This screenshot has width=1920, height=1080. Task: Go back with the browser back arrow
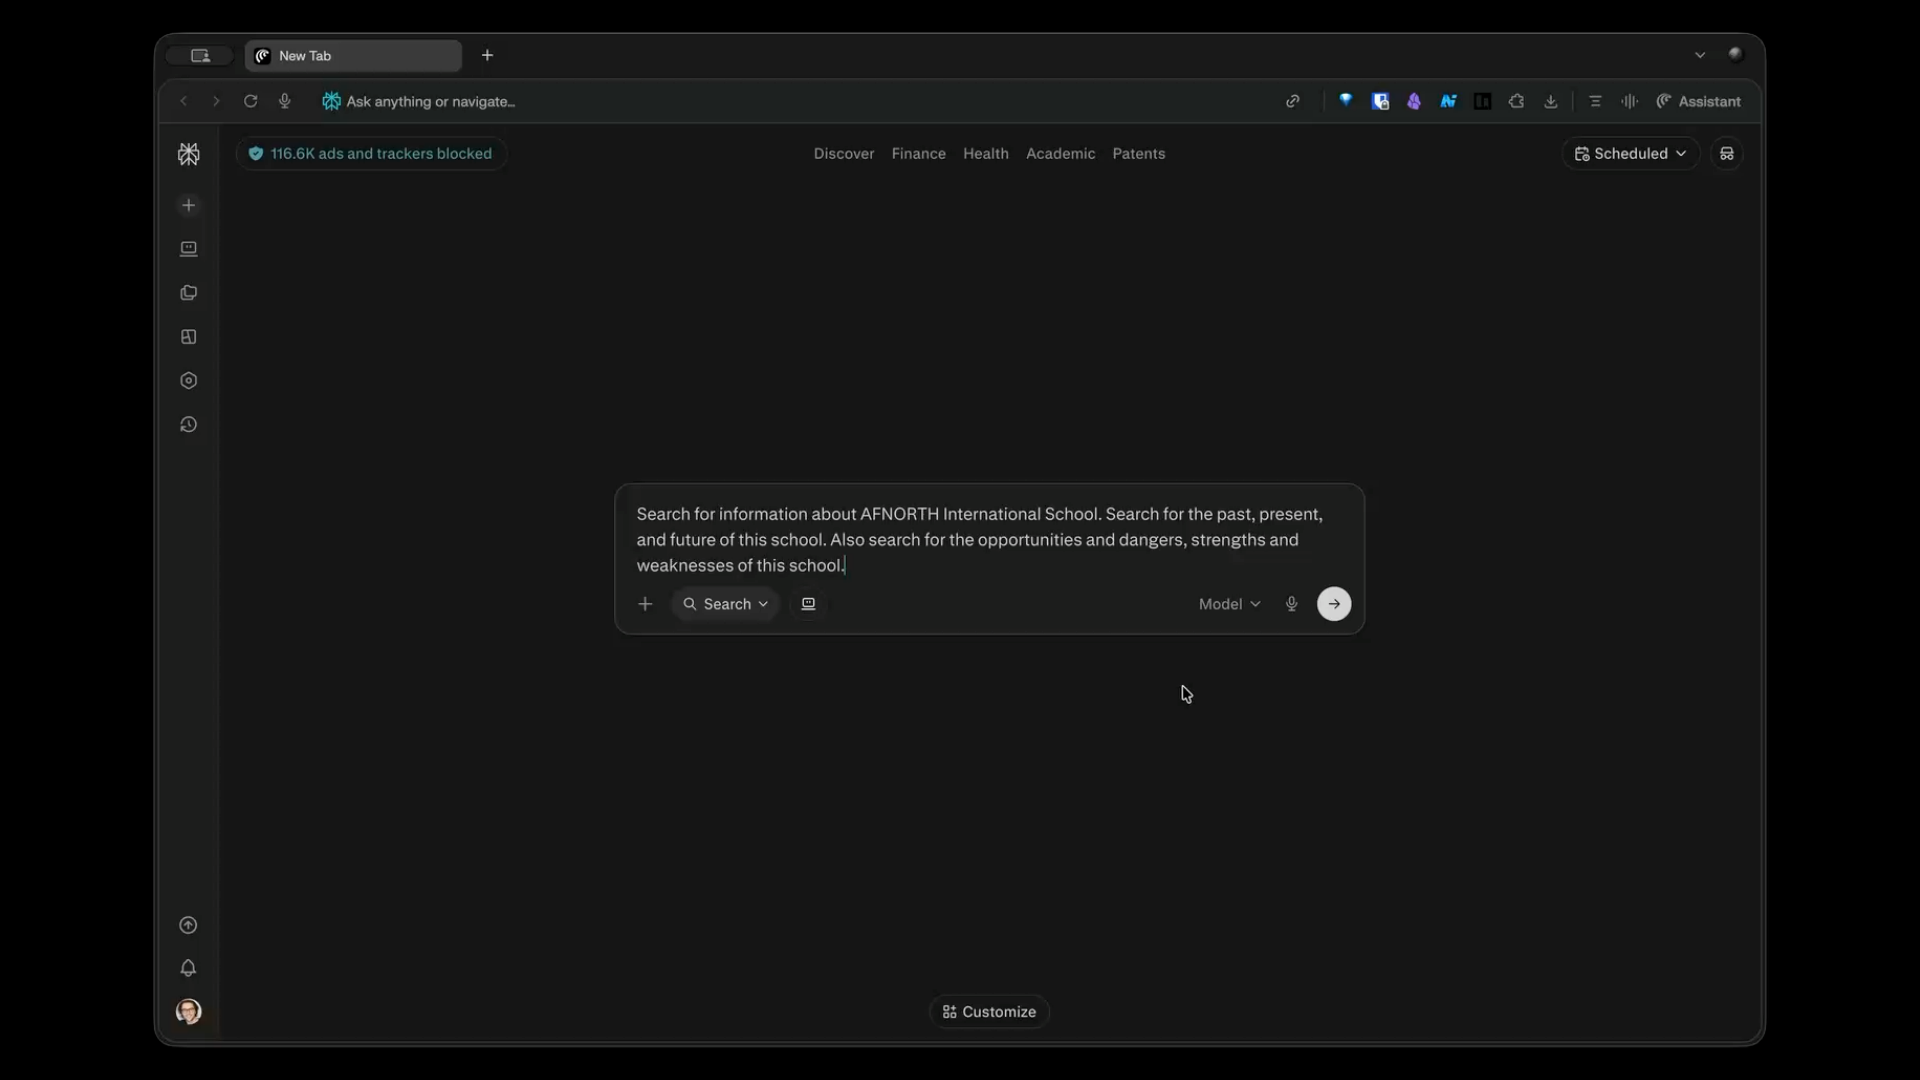coord(183,101)
